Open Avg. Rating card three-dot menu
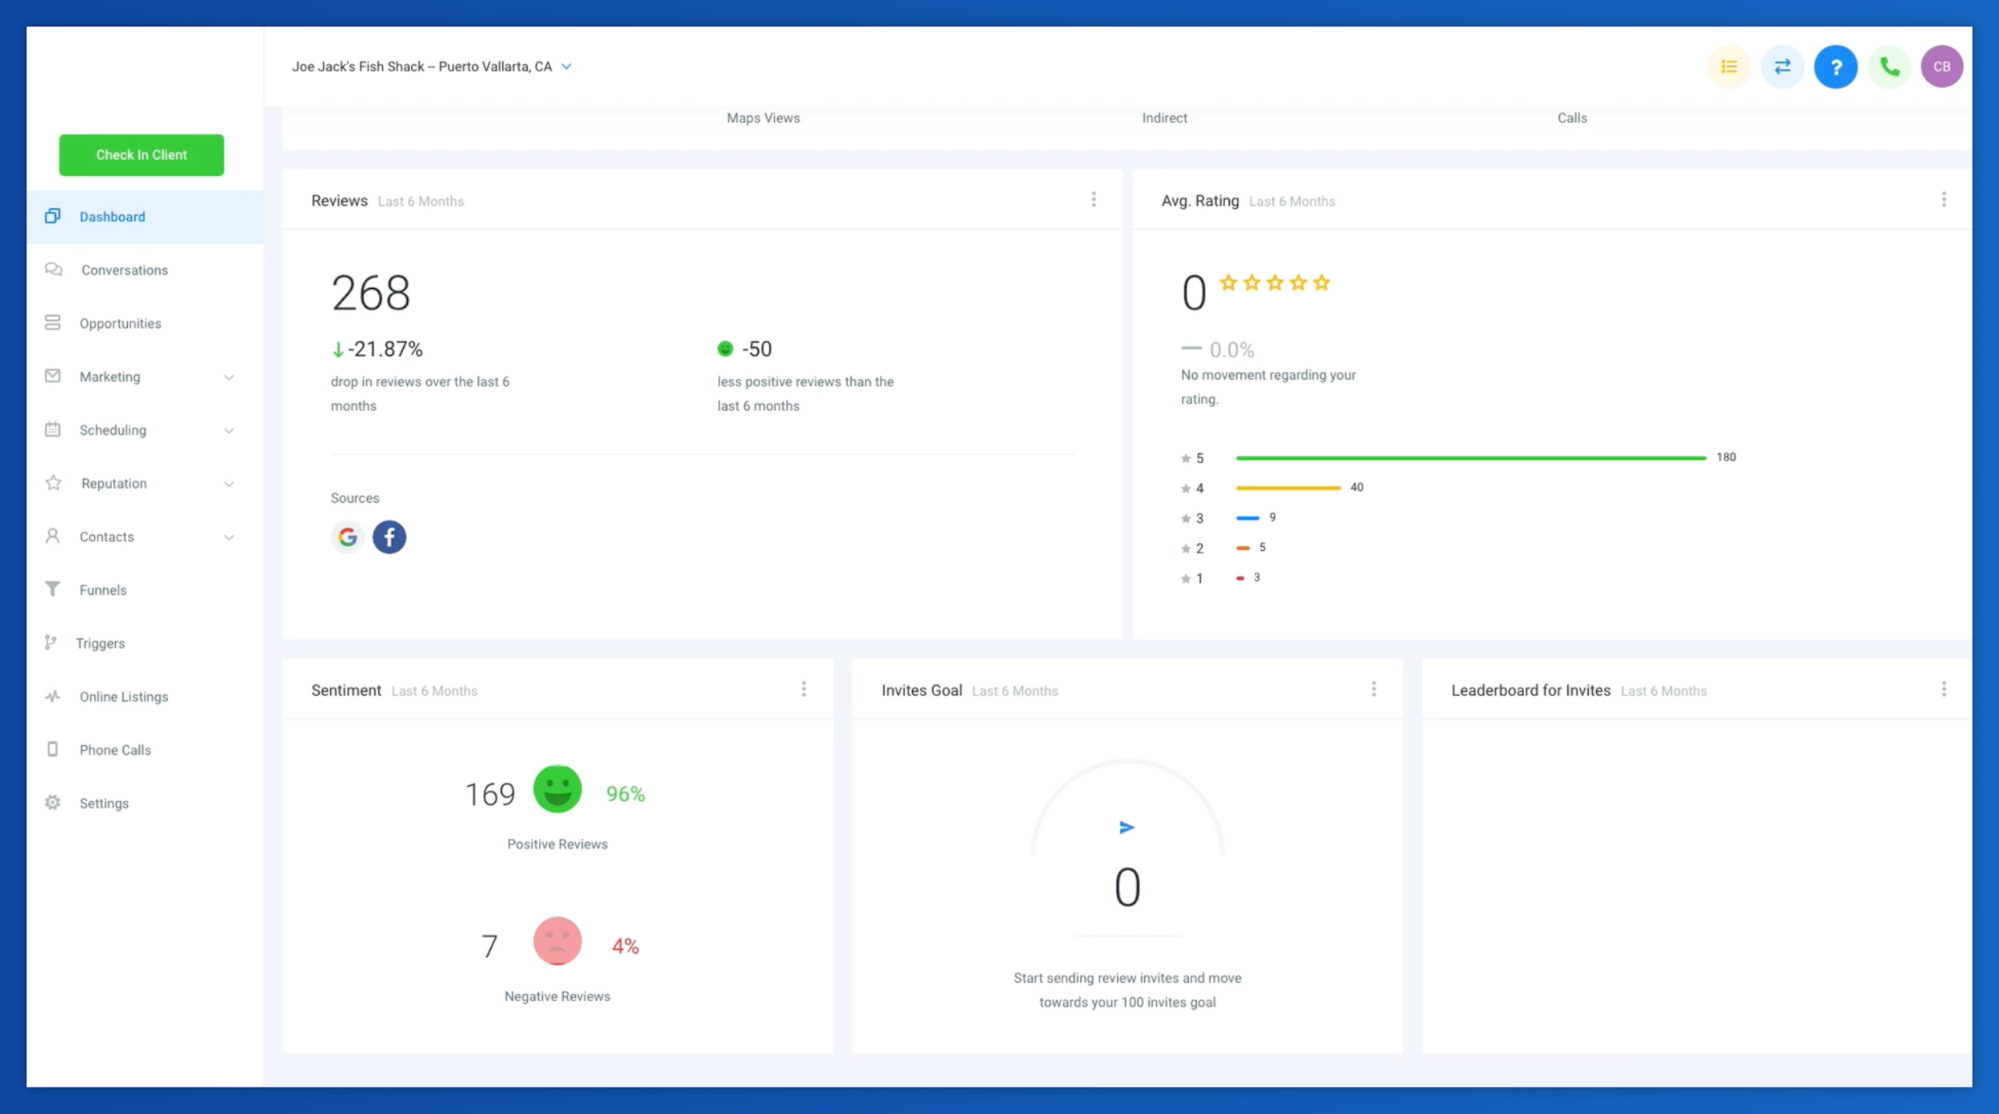The width and height of the screenshot is (1999, 1114). (x=1944, y=200)
